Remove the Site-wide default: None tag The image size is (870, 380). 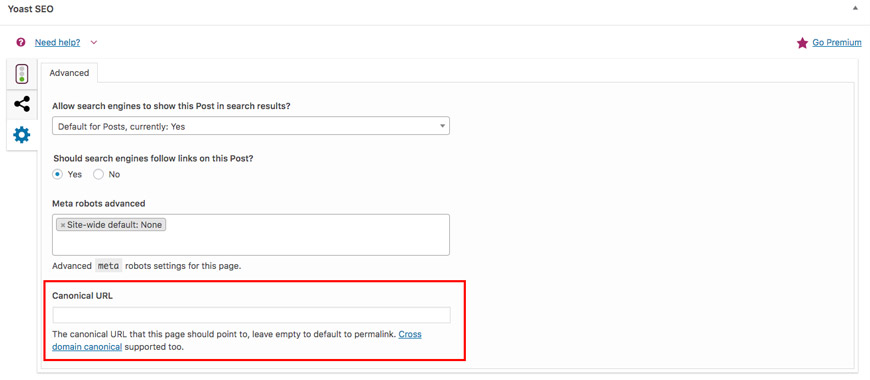pyautogui.click(x=63, y=225)
